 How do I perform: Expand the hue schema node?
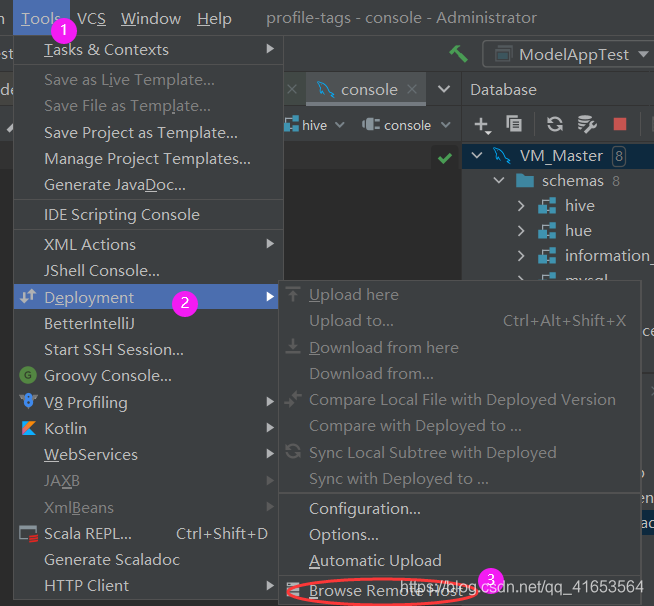[x=521, y=231]
